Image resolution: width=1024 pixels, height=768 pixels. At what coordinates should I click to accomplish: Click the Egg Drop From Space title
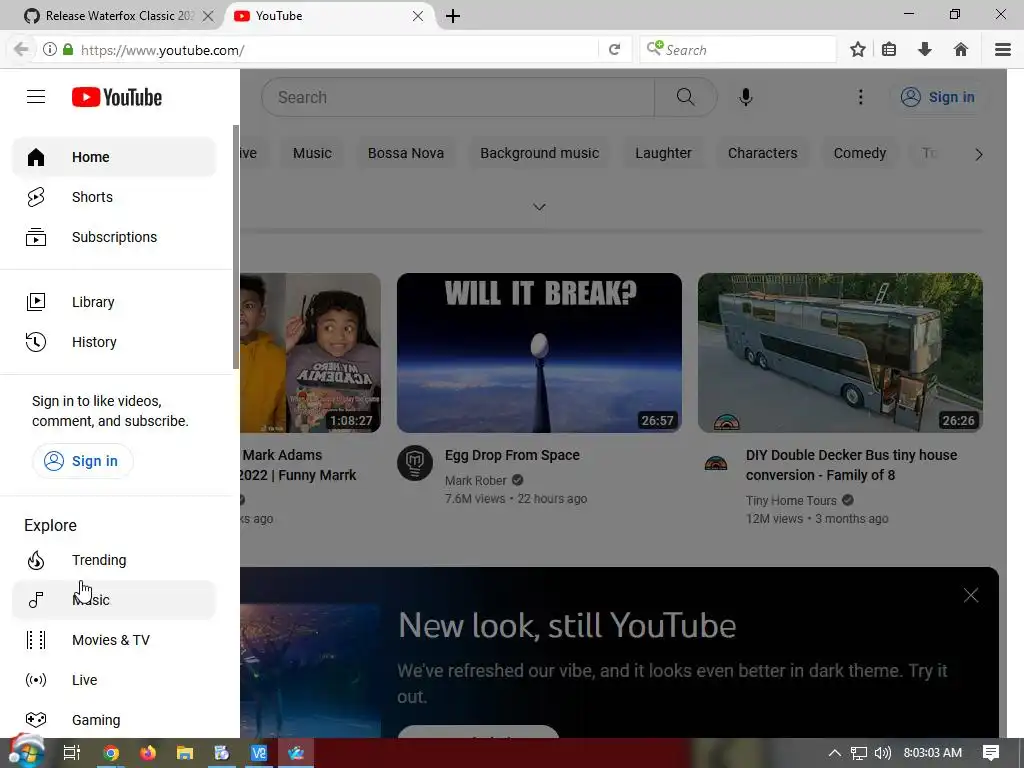click(512, 455)
